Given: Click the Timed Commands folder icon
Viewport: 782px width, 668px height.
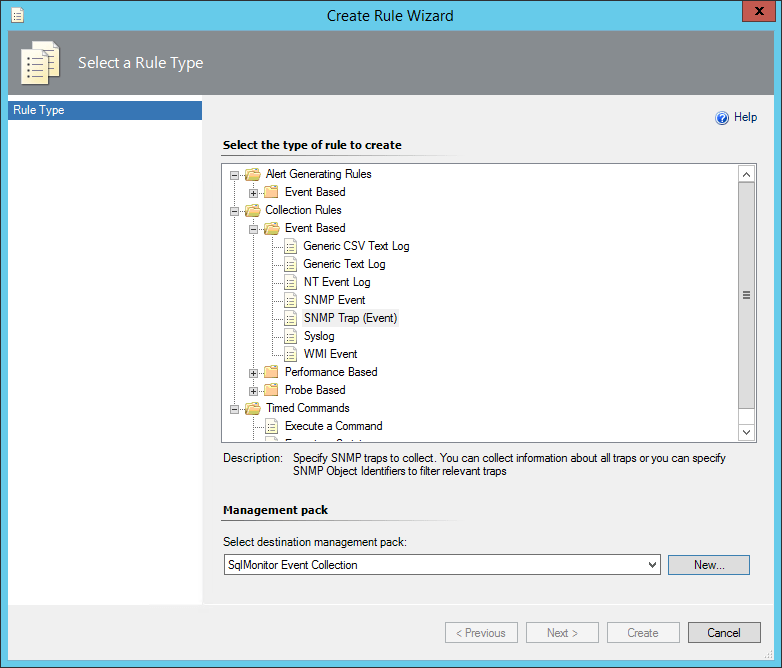Looking at the screenshot, I should click(253, 408).
